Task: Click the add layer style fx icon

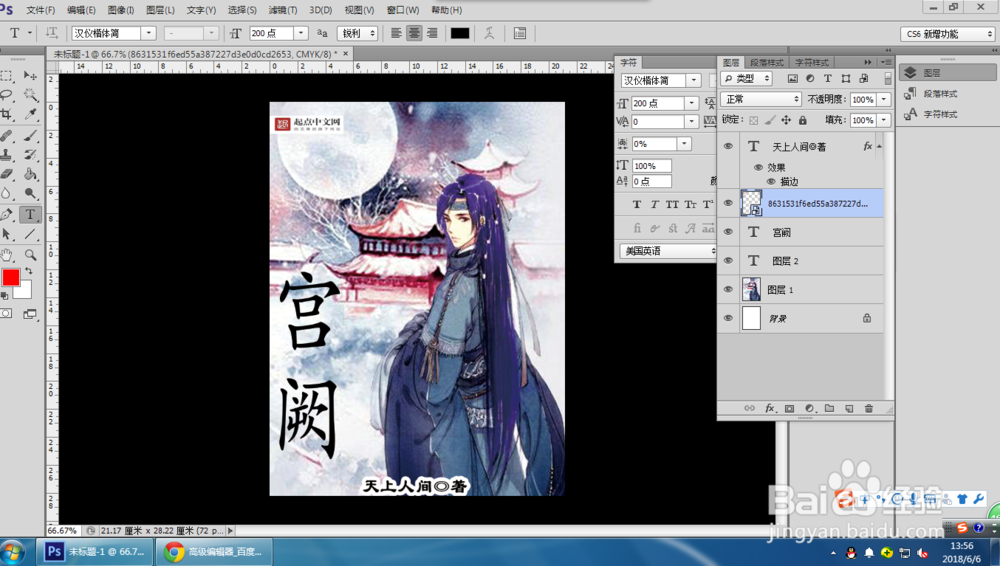Action: point(770,408)
